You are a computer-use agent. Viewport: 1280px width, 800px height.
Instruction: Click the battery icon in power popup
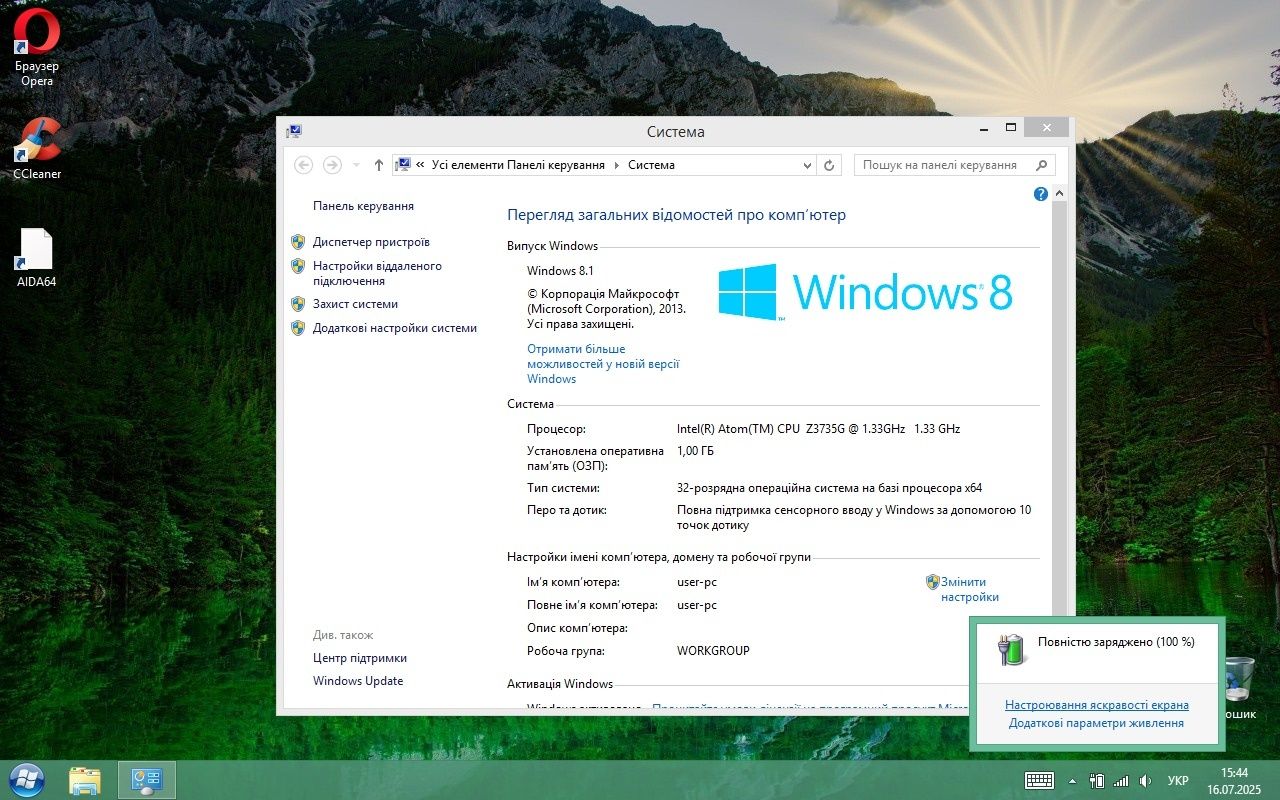pos(1012,650)
